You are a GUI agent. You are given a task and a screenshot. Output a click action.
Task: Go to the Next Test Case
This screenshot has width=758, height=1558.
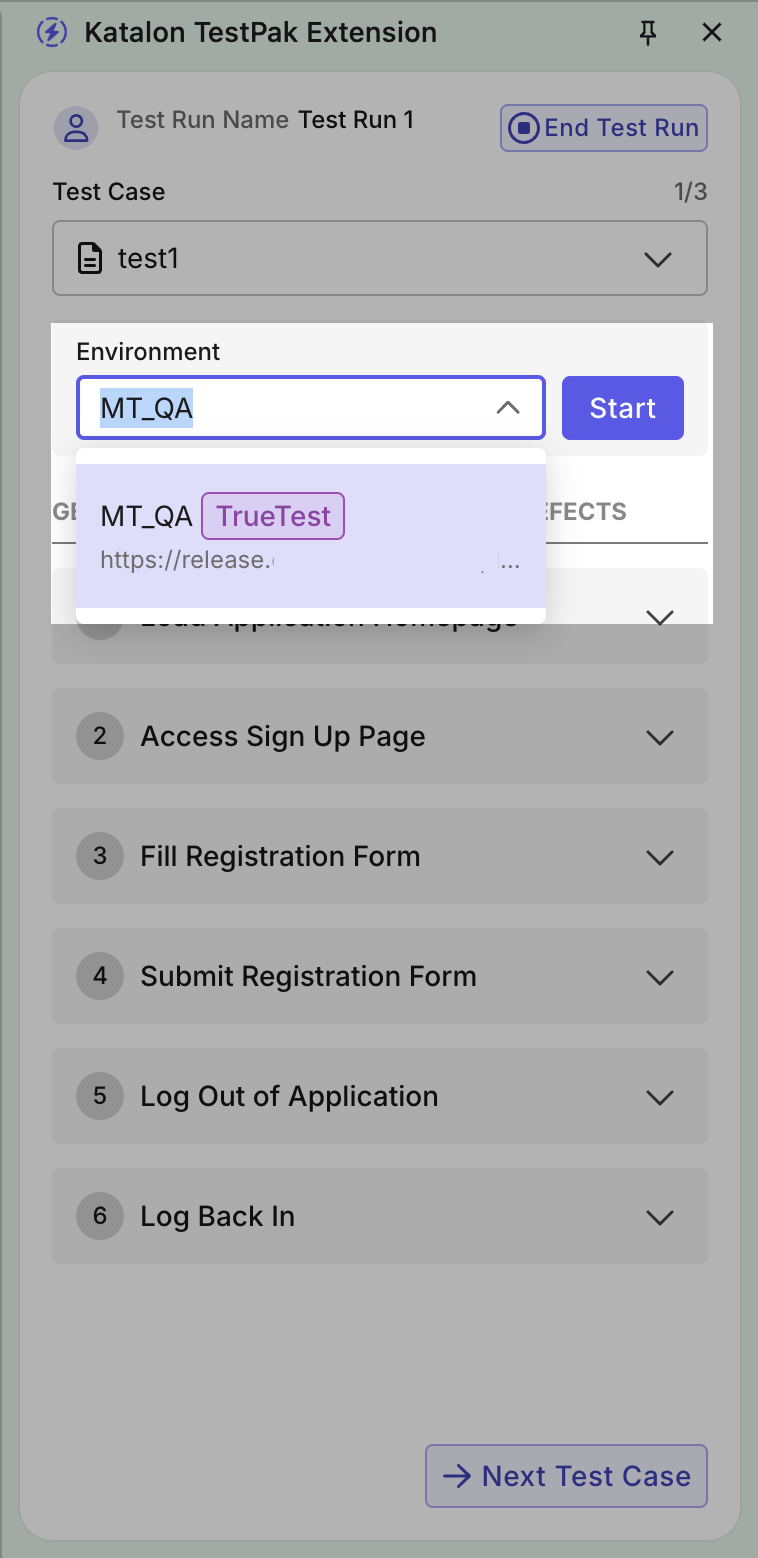coord(566,1476)
